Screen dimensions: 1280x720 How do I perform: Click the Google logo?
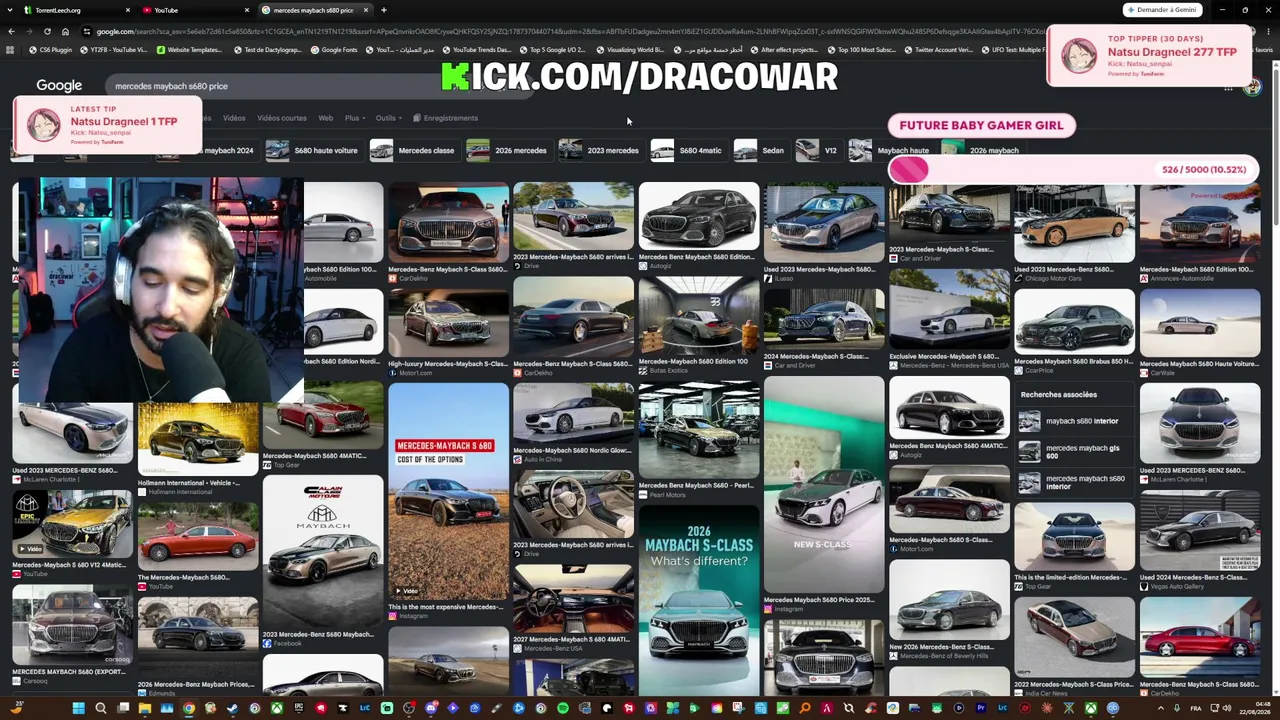tap(59, 86)
